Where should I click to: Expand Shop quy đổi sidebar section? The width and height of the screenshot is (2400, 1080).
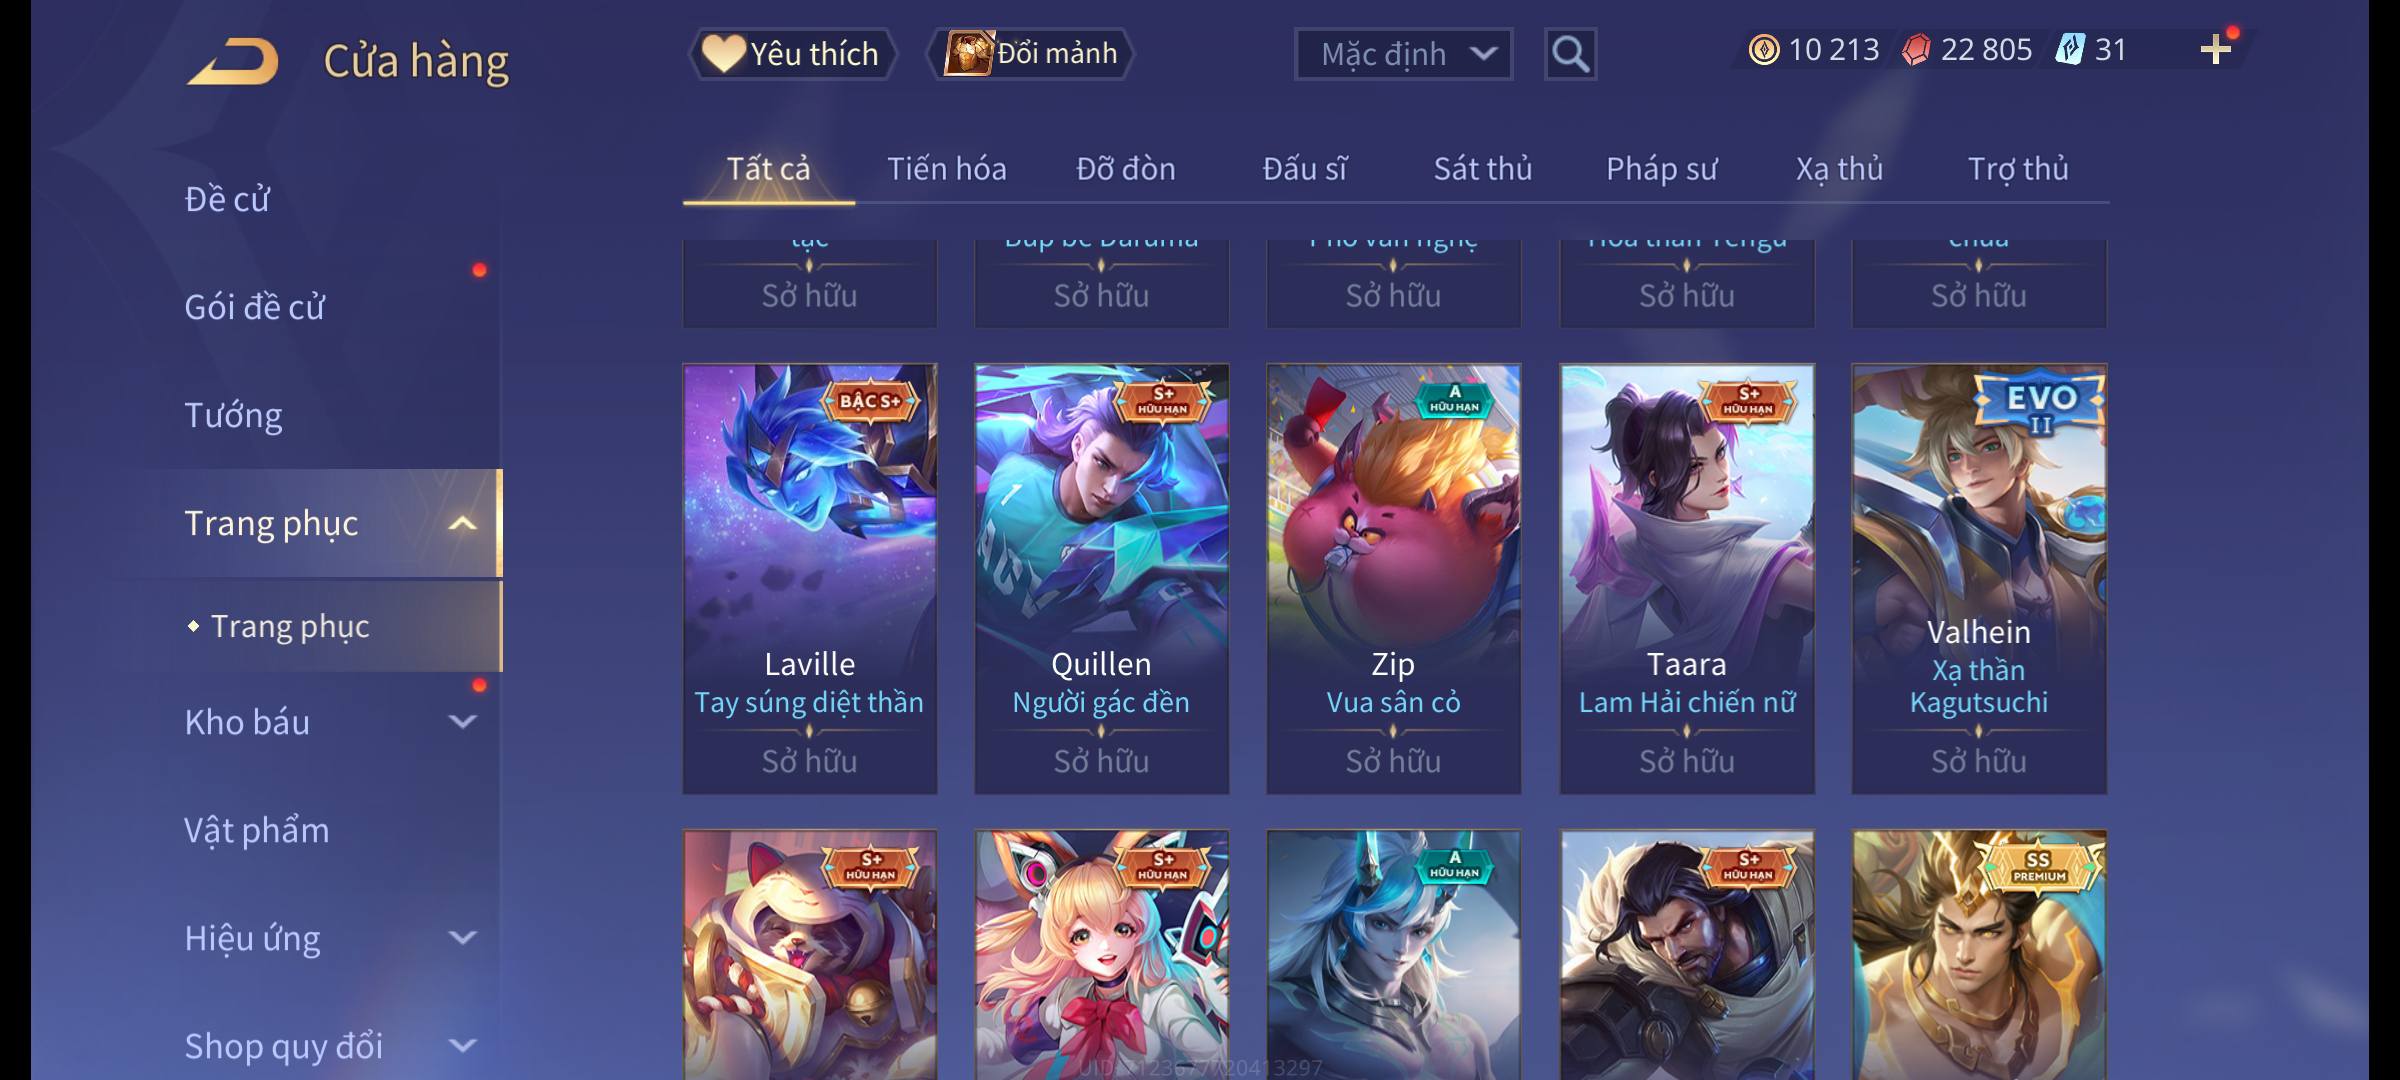(x=462, y=1046)
